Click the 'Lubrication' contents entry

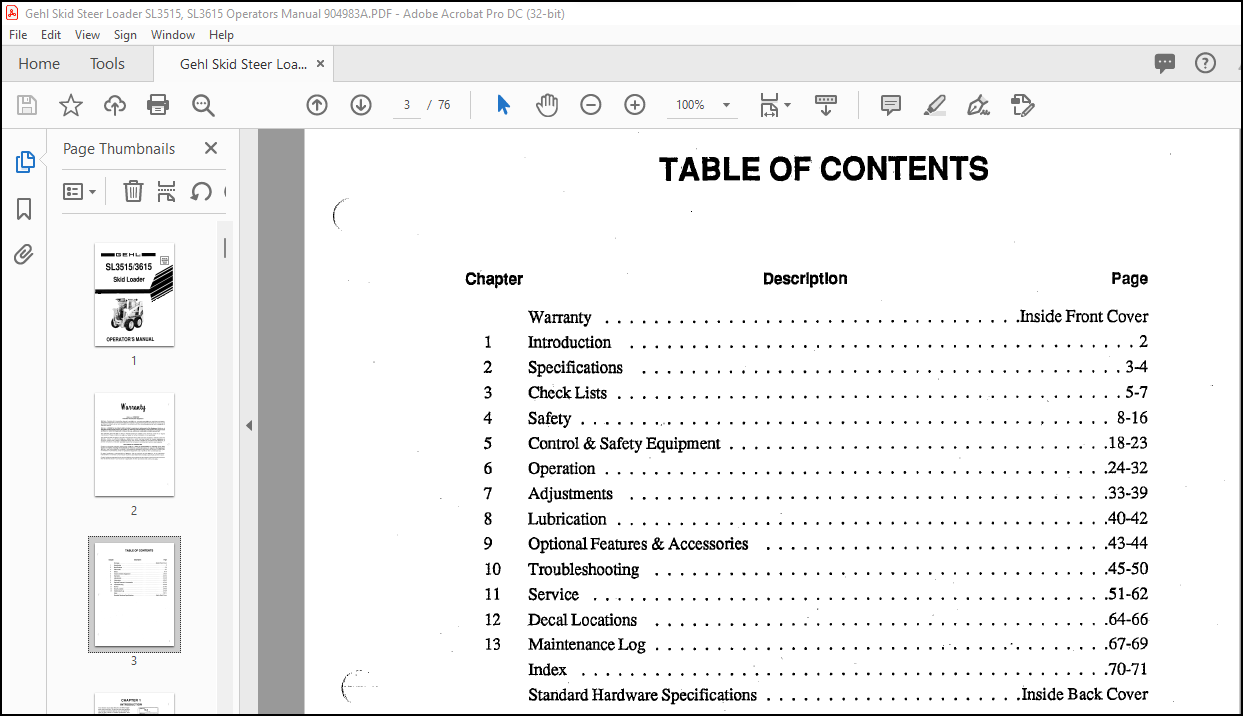[x=567, y=519]
